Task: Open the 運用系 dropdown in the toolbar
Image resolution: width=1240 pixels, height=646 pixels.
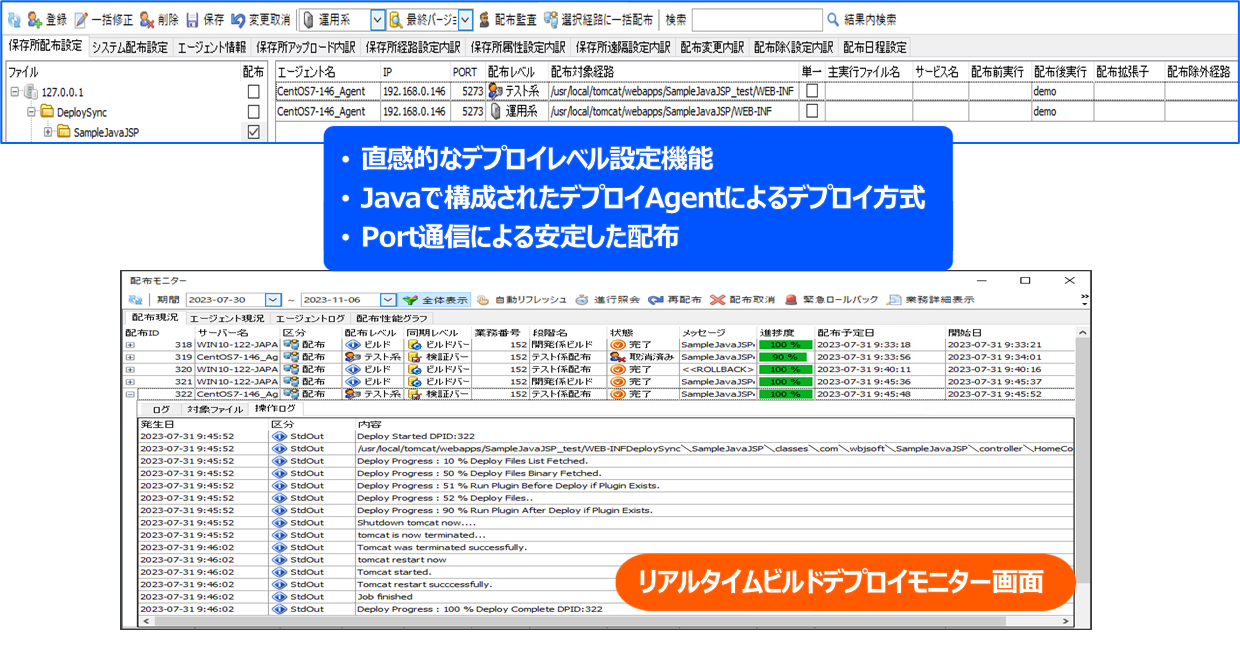Action: [377, 19]
